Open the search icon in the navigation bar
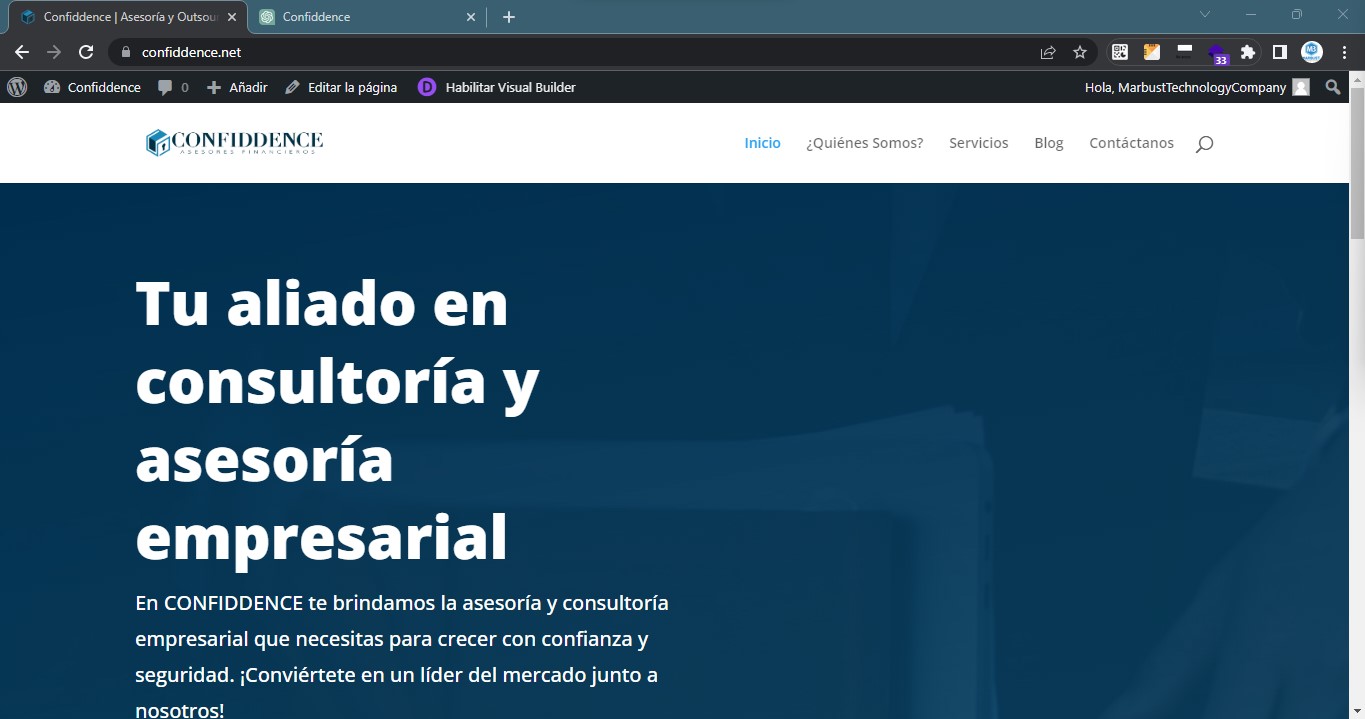The image size is (1365, 719). pyautogui.click(x=1203, y=143)
